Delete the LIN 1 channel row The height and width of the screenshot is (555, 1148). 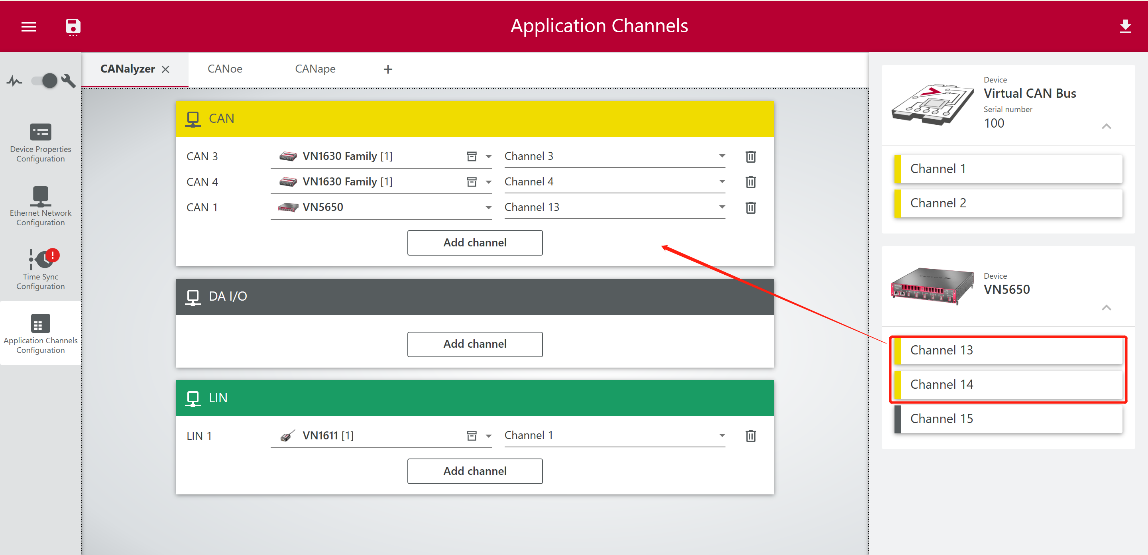pos(750,436)
